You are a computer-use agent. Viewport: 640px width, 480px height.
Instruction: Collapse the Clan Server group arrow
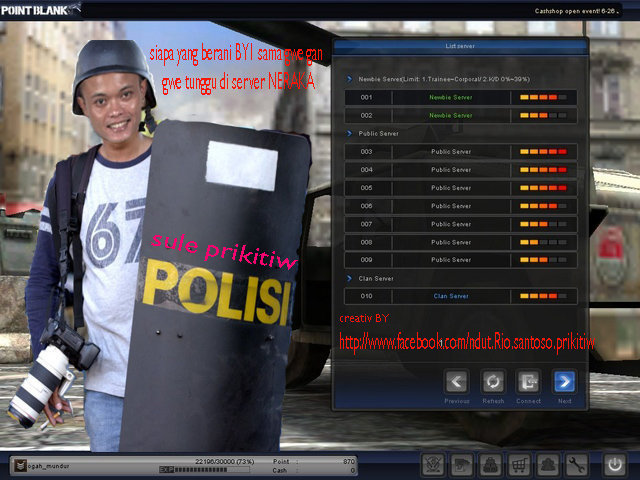tap(349, 278)
